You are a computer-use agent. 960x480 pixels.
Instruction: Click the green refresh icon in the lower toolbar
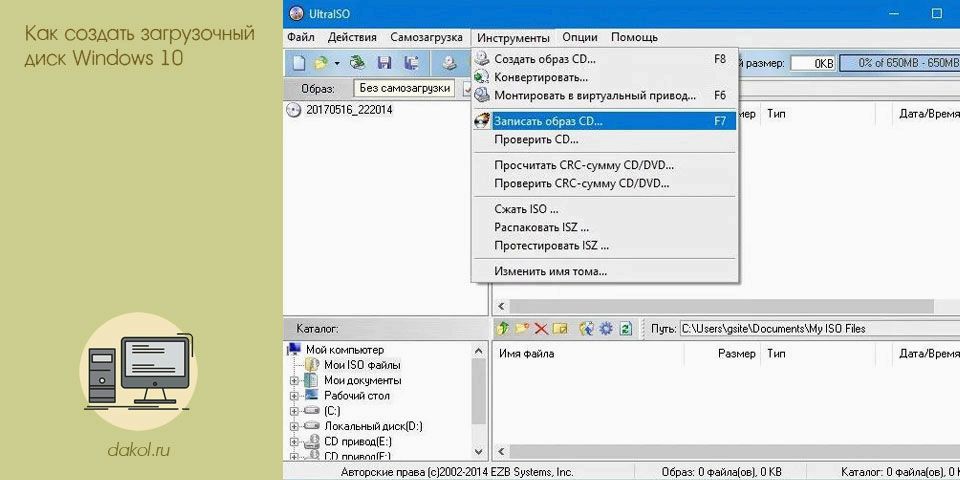[625, 329]
